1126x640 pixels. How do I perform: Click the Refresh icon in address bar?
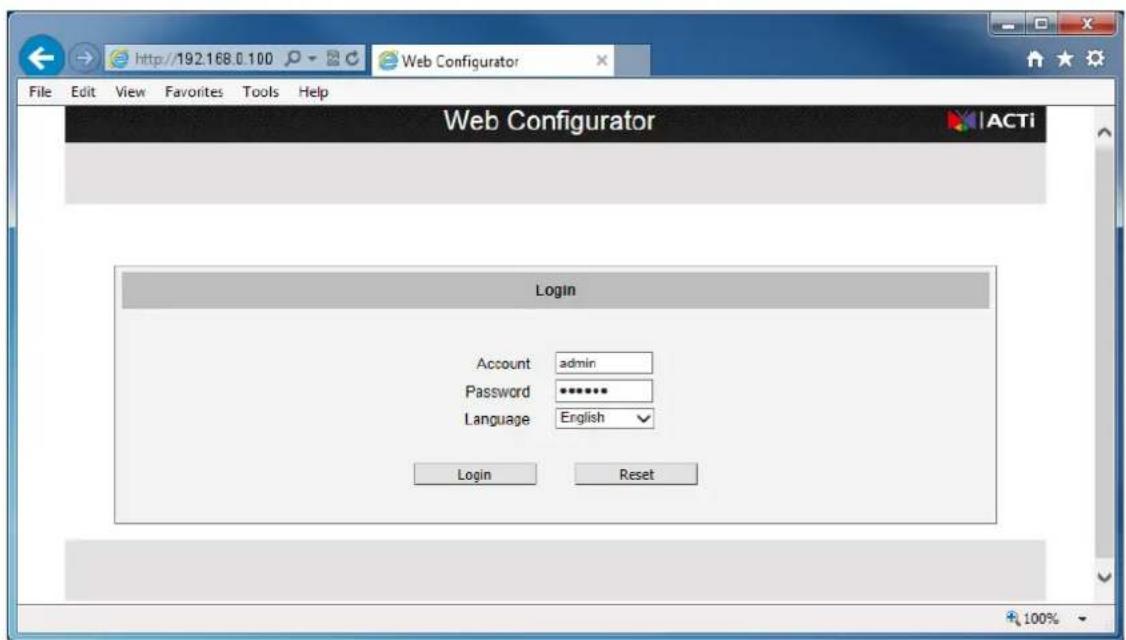pyautogui.click(x=352, y=58)
